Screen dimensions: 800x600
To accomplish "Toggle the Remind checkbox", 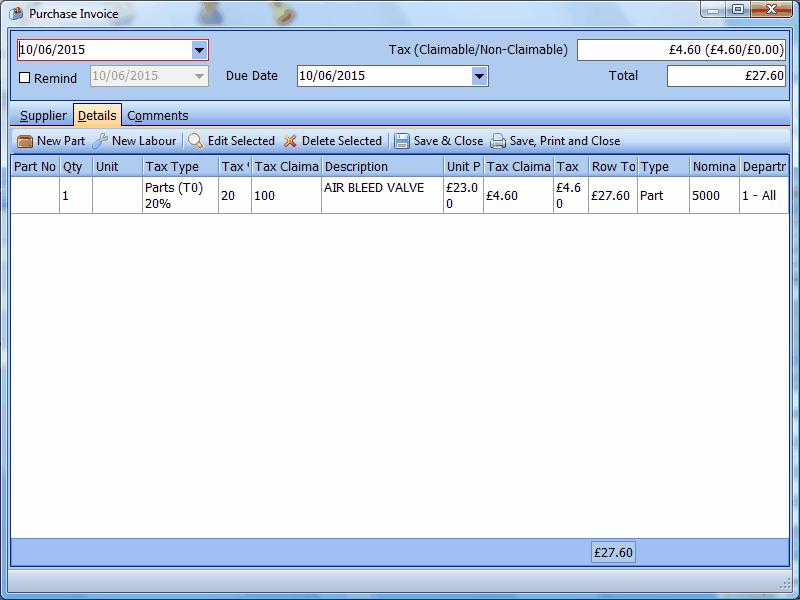I will click(x=24, y=78).
